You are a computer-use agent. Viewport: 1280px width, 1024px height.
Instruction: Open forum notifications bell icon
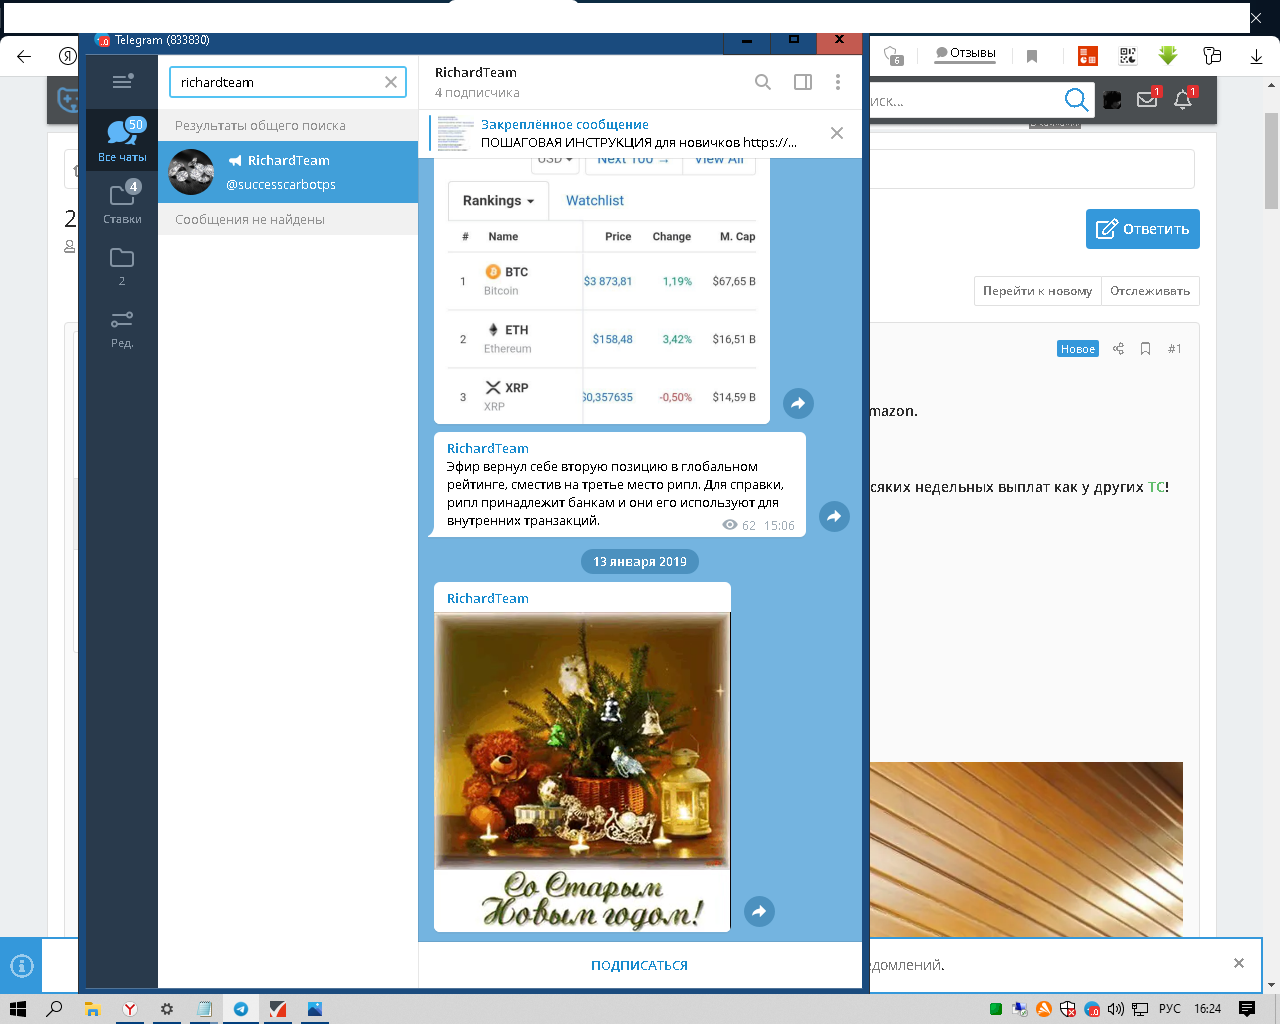[x=1184, y=98]
